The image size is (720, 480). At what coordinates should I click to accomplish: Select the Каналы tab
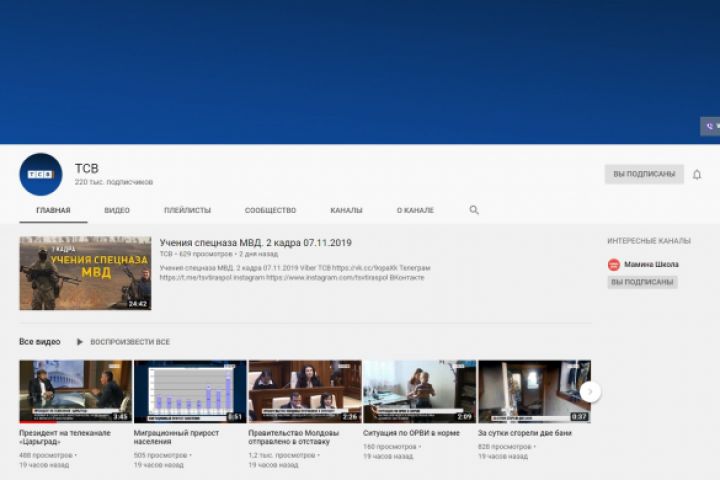346,210
